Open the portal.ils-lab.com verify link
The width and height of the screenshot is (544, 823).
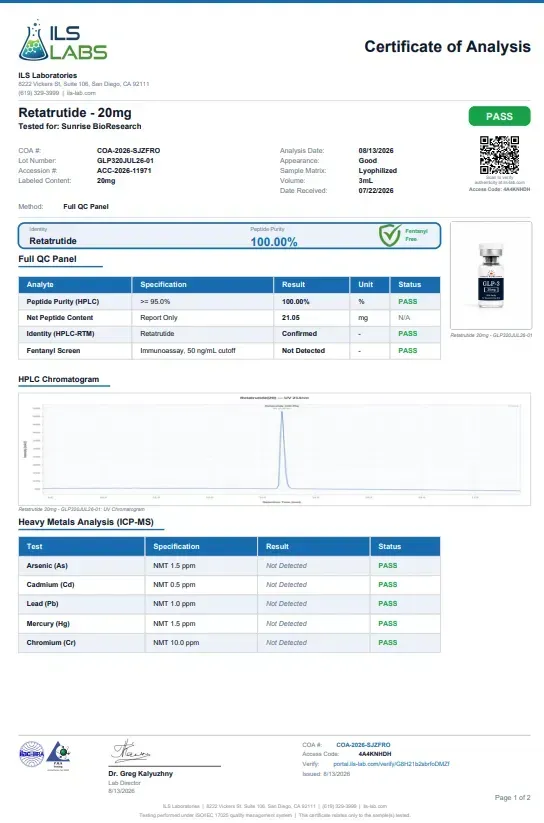pyautogui.click(x=391, y=764)
